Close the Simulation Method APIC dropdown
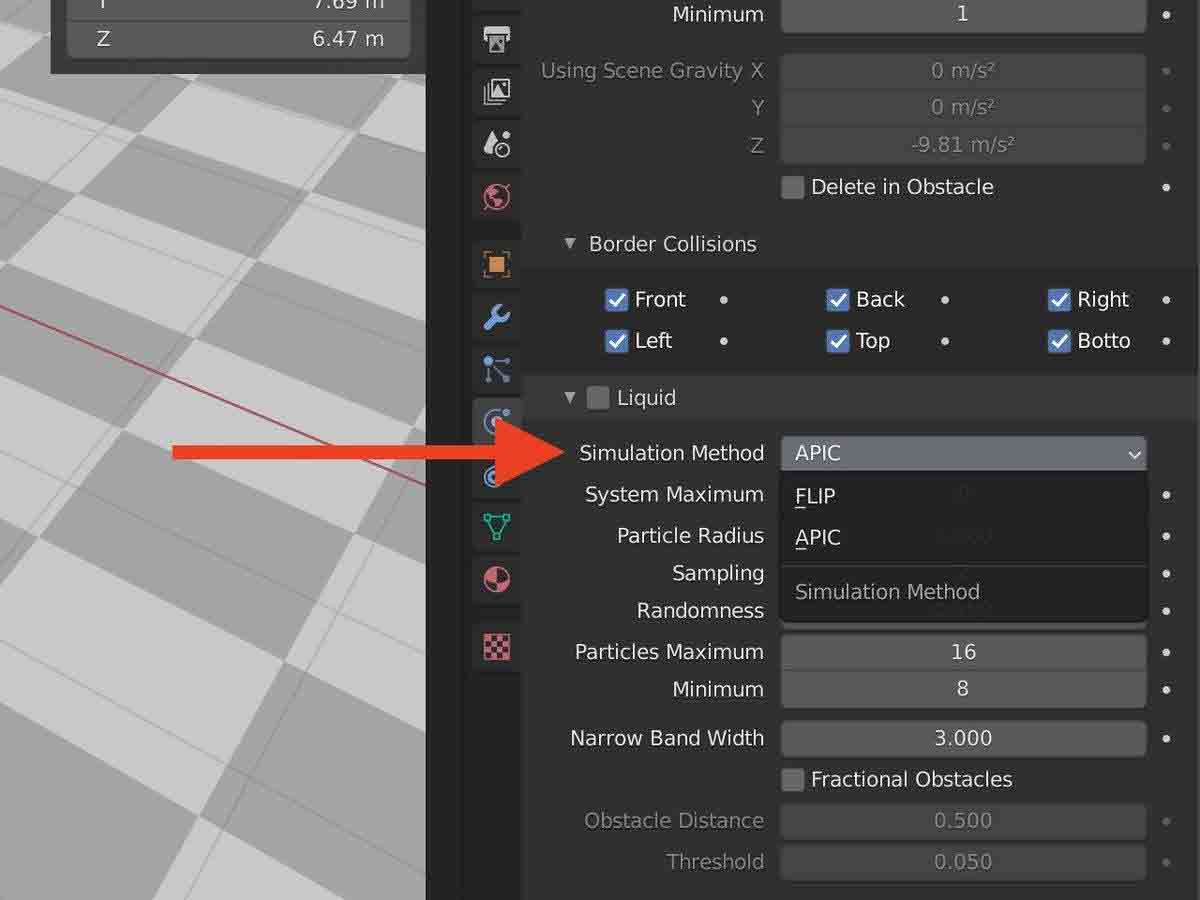This screenshot has height=900, width=1200. (x=963, y=453)
